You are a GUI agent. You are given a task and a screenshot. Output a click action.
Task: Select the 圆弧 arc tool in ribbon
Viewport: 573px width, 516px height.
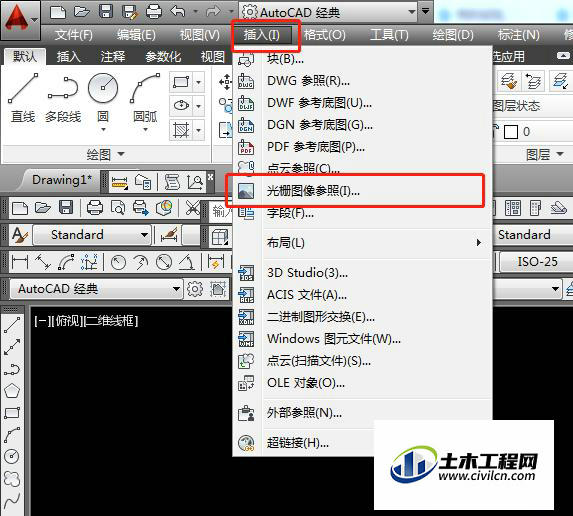point(145,98)
